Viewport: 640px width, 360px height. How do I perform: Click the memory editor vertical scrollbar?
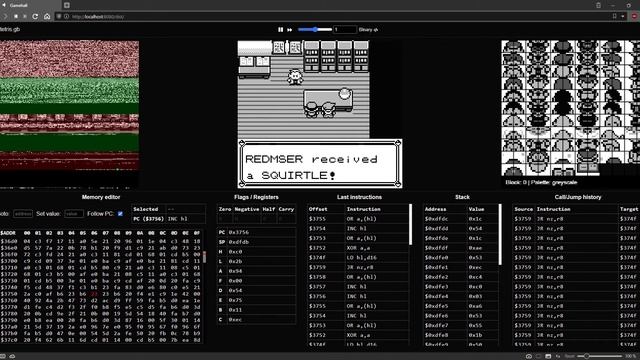click(x=204, y=257)
